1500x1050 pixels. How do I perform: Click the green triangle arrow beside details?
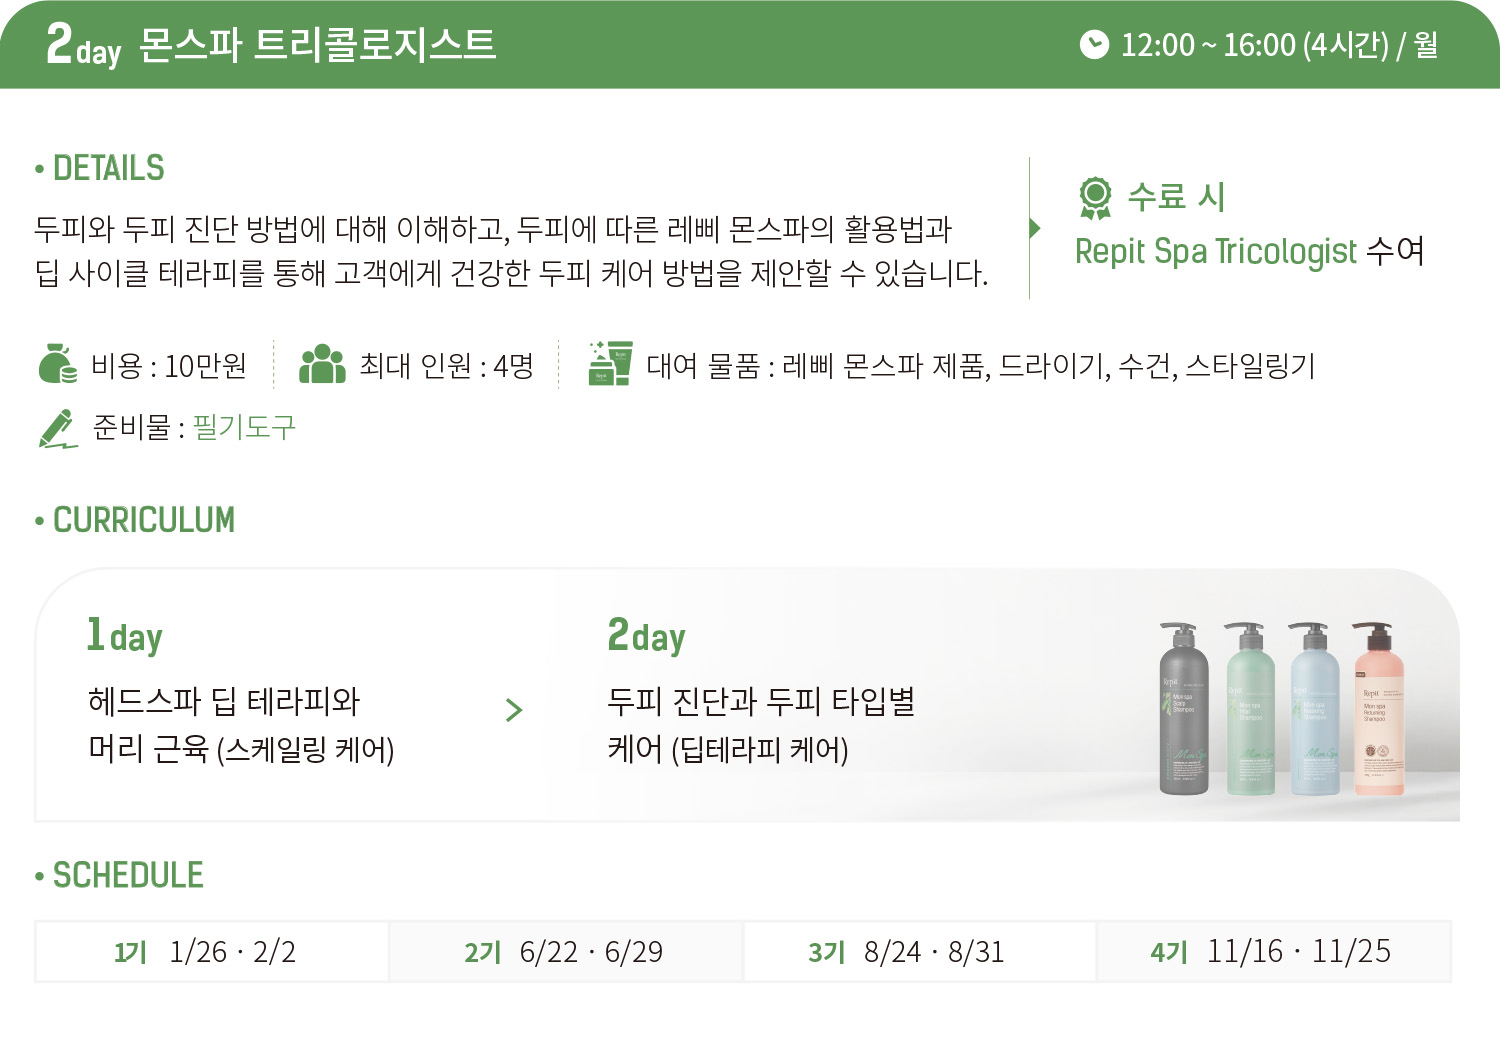pos(1035,228)
